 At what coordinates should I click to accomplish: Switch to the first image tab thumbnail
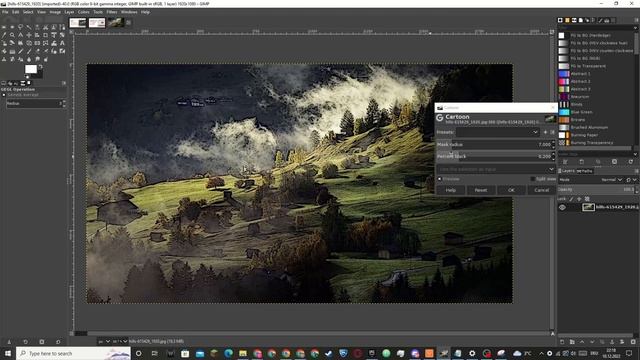tap(78, 22)
